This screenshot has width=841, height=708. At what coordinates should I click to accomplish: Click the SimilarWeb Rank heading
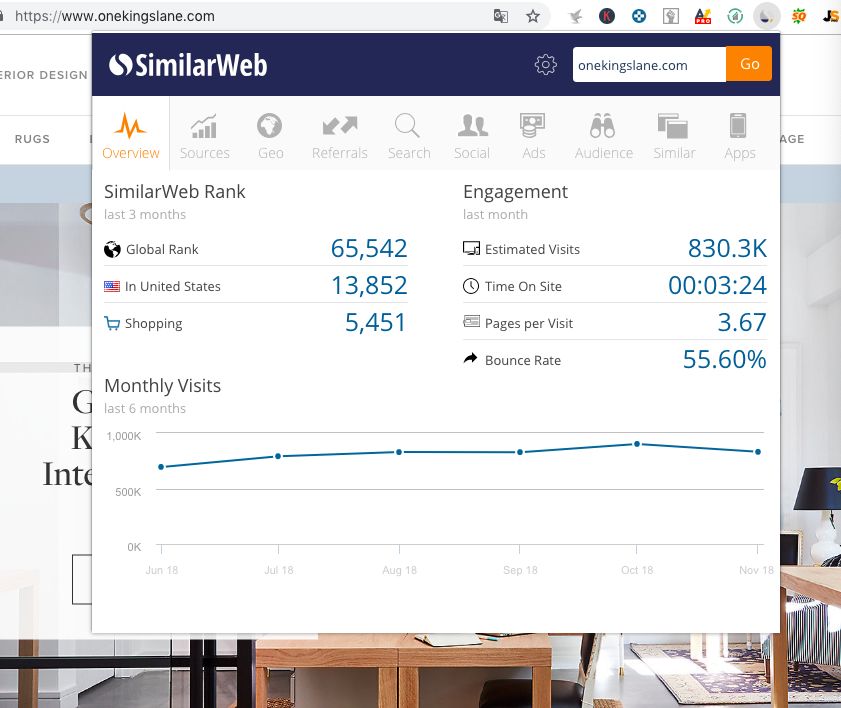[x=175, y=191]
